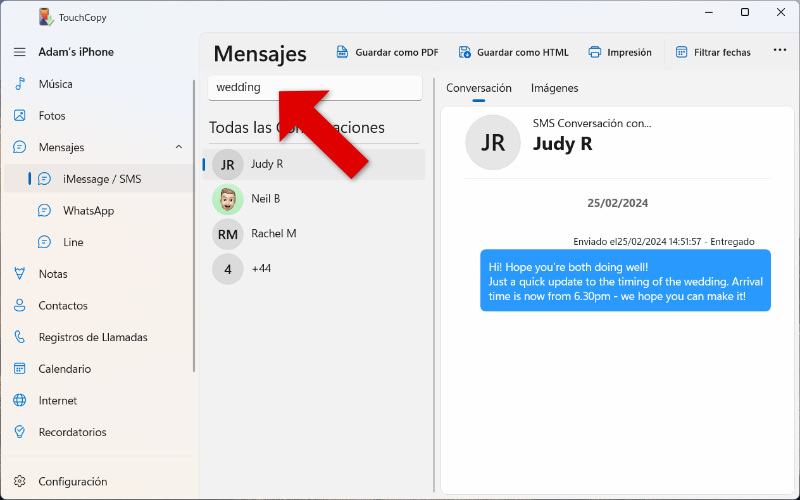Click the Configuración gear icon

(20, 481)
